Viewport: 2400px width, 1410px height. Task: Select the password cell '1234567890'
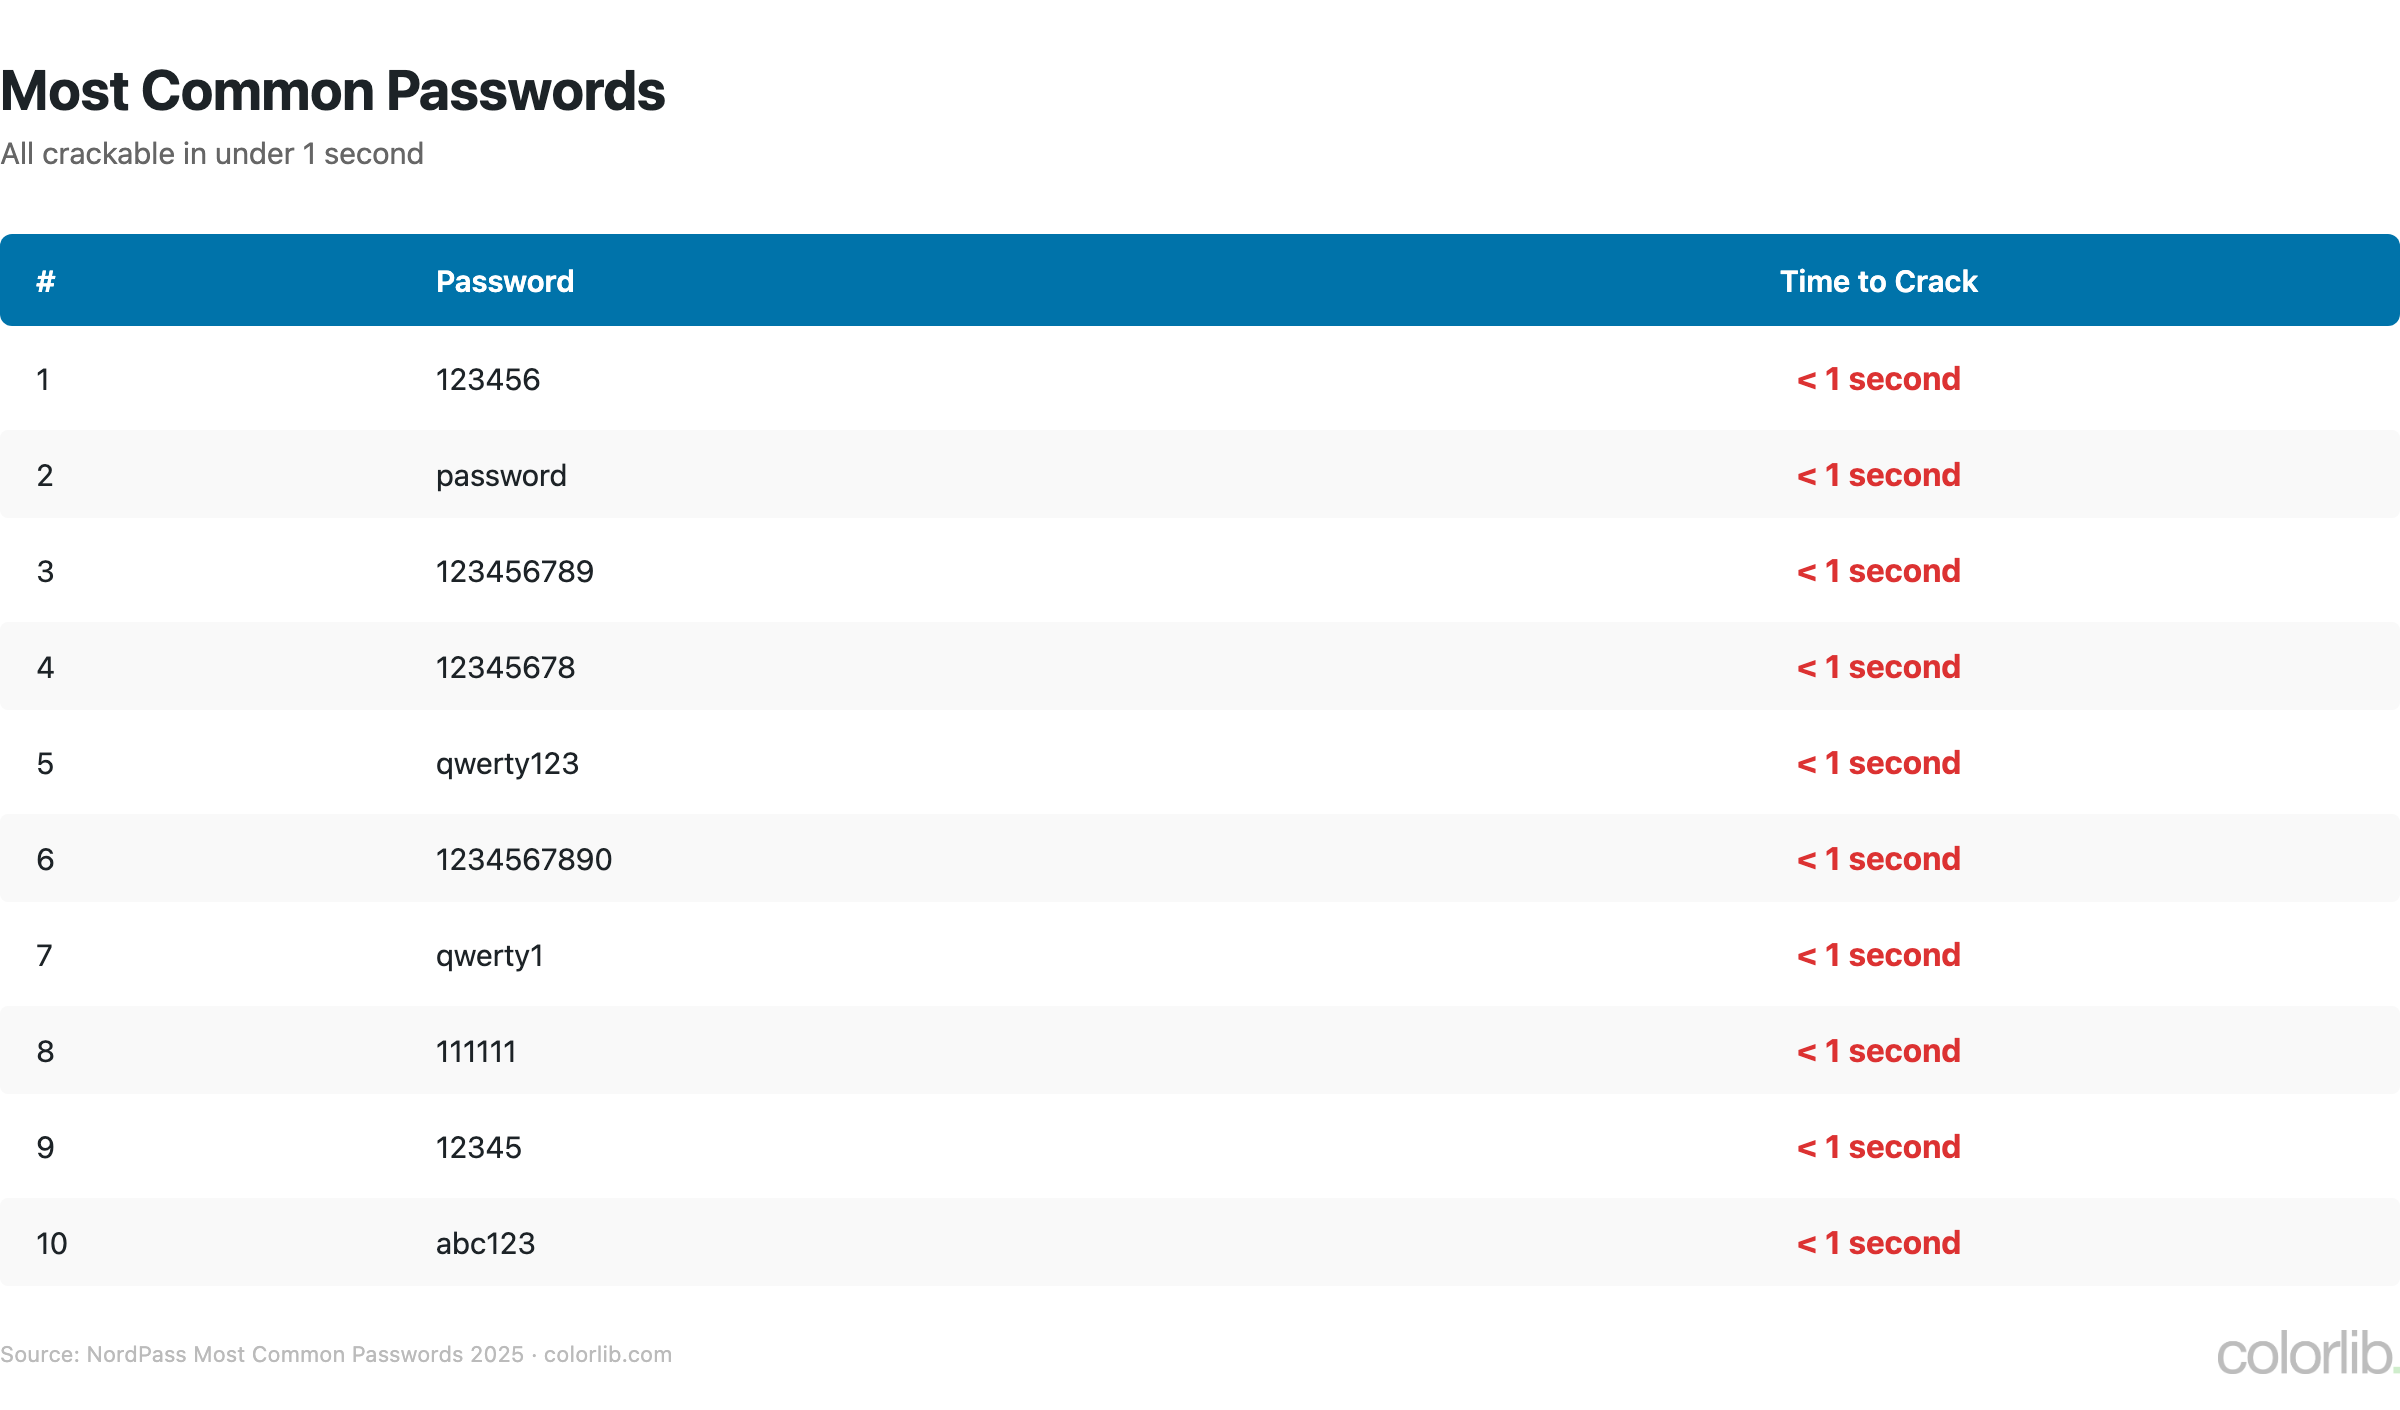pyautogui.click(x=524, y=860)
